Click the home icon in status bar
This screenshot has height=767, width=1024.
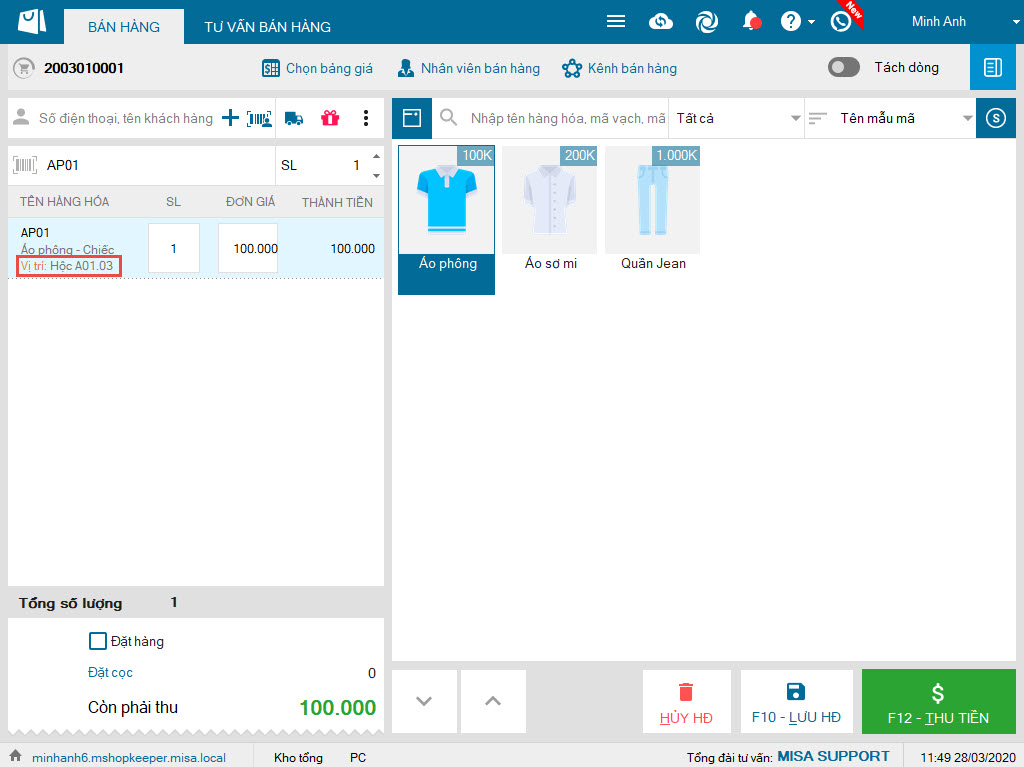pyautogui.click(x=16, y=755)
